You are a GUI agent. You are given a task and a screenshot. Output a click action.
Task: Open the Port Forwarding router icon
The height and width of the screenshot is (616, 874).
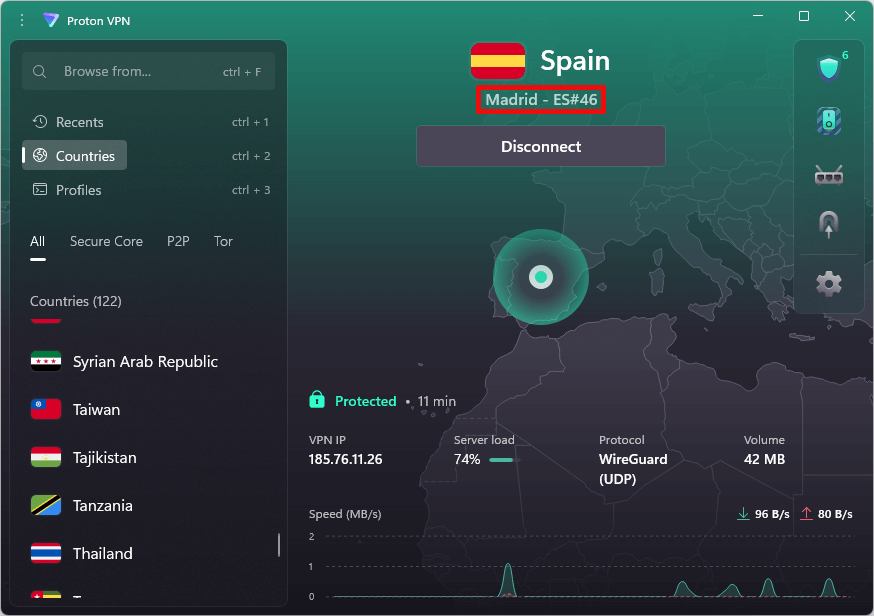[829, 175]
